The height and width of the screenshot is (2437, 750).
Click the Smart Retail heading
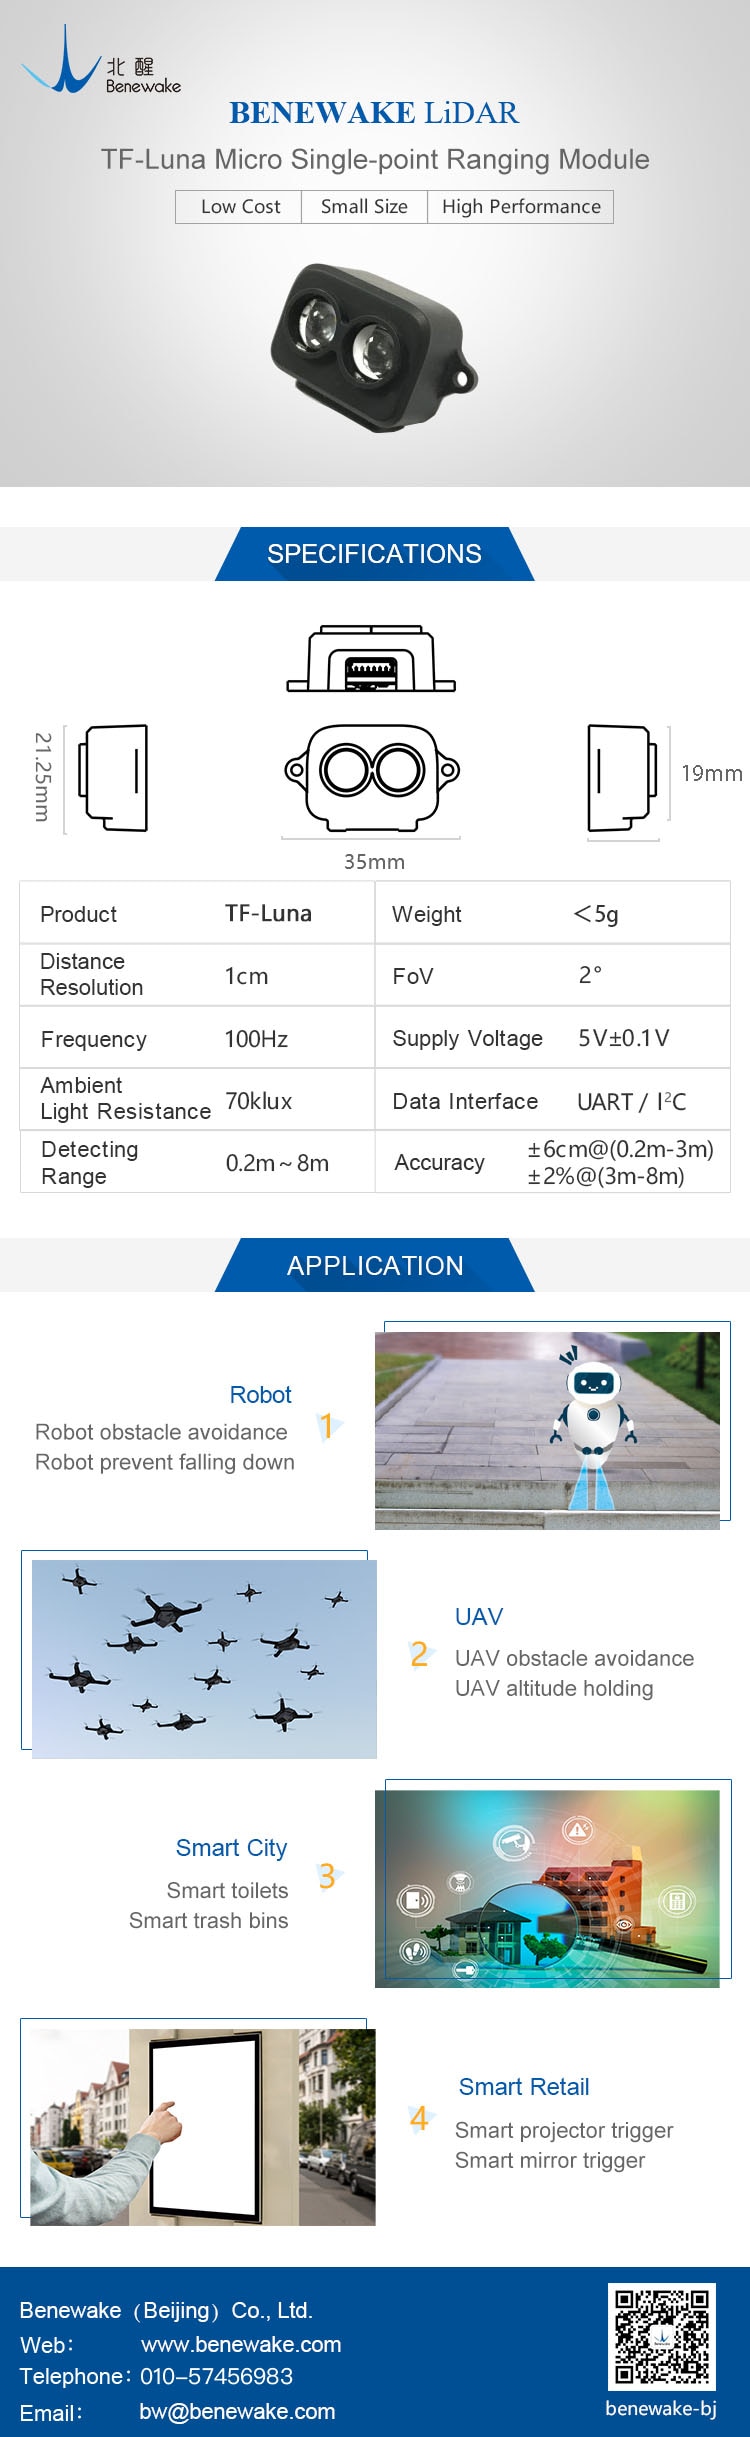pos(524,2087)
